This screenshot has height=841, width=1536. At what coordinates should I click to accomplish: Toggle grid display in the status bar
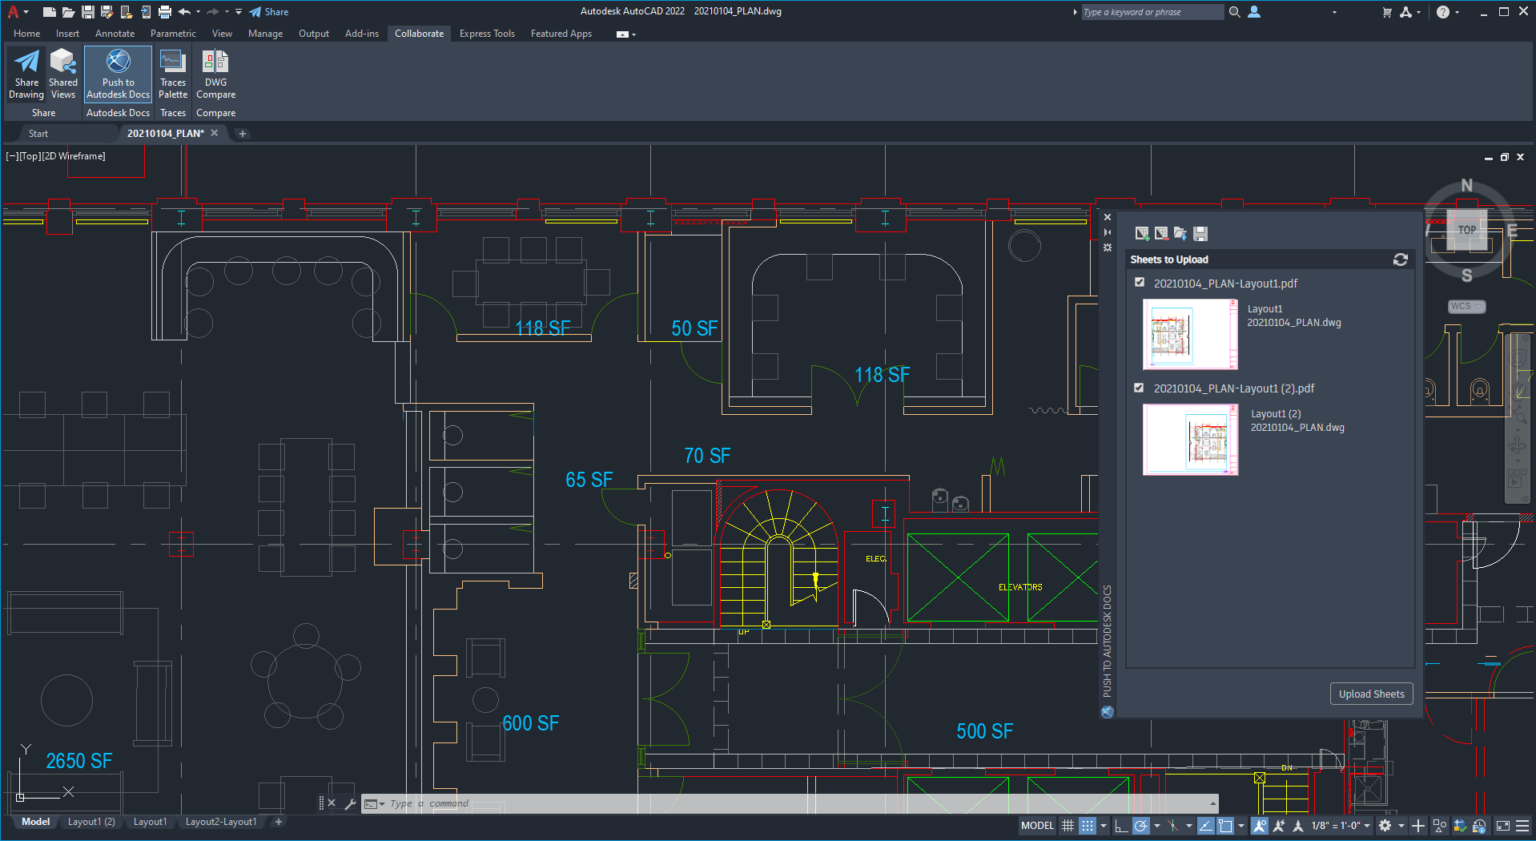[x=1067, y=826]
